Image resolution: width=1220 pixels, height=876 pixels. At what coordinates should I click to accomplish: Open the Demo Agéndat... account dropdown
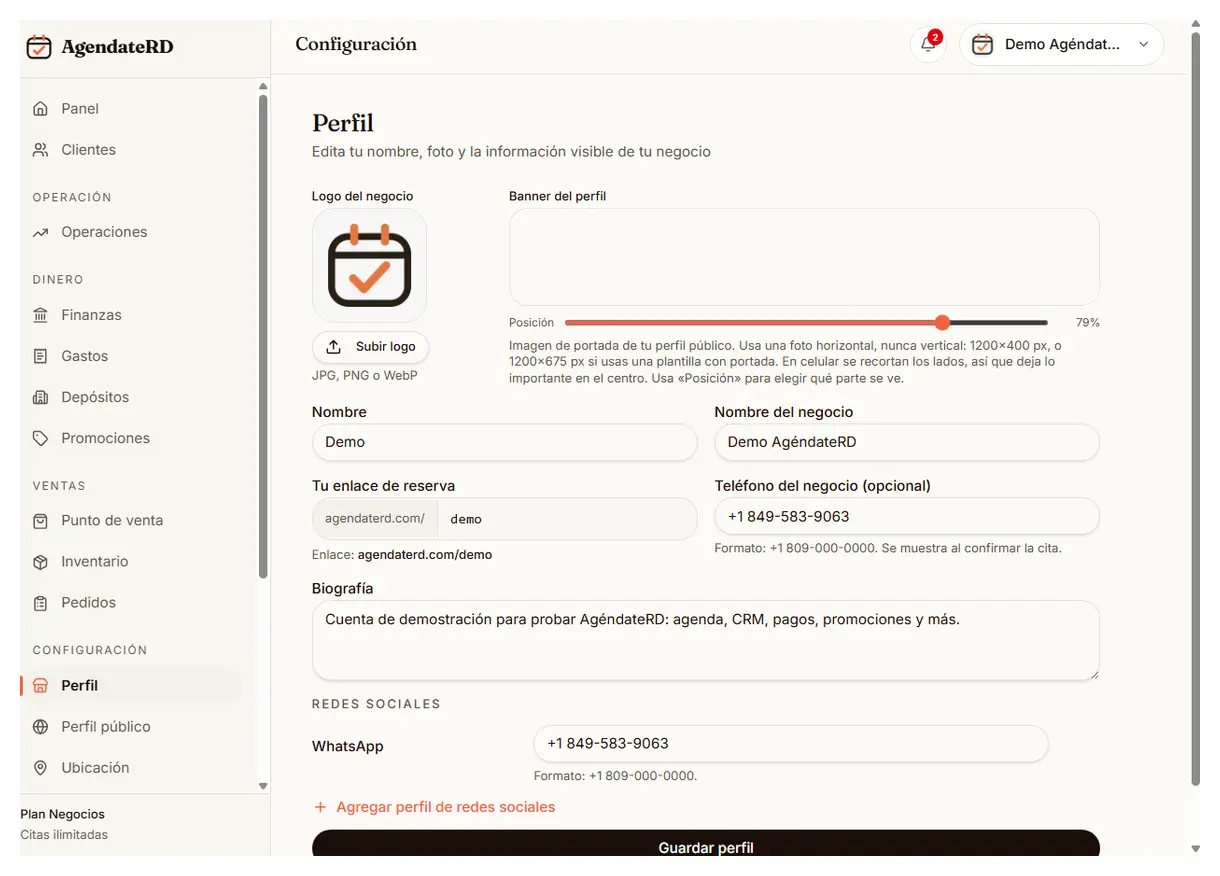(x=1061, y=44)
